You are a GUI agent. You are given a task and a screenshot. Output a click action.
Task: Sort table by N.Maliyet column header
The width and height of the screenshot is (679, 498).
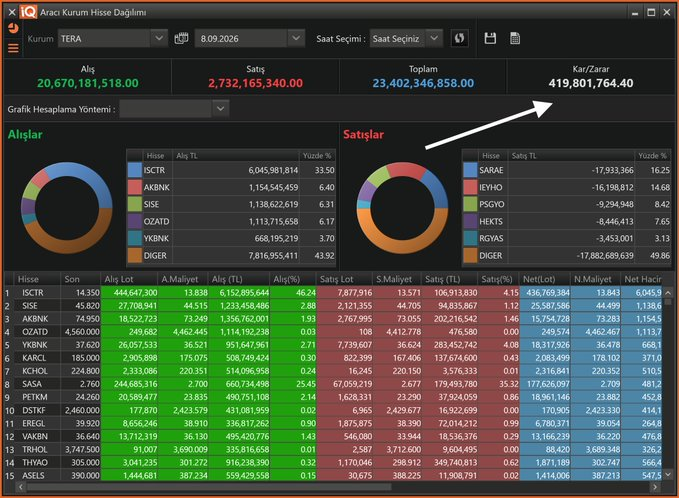pyautogui.click(x=593, y=279)
